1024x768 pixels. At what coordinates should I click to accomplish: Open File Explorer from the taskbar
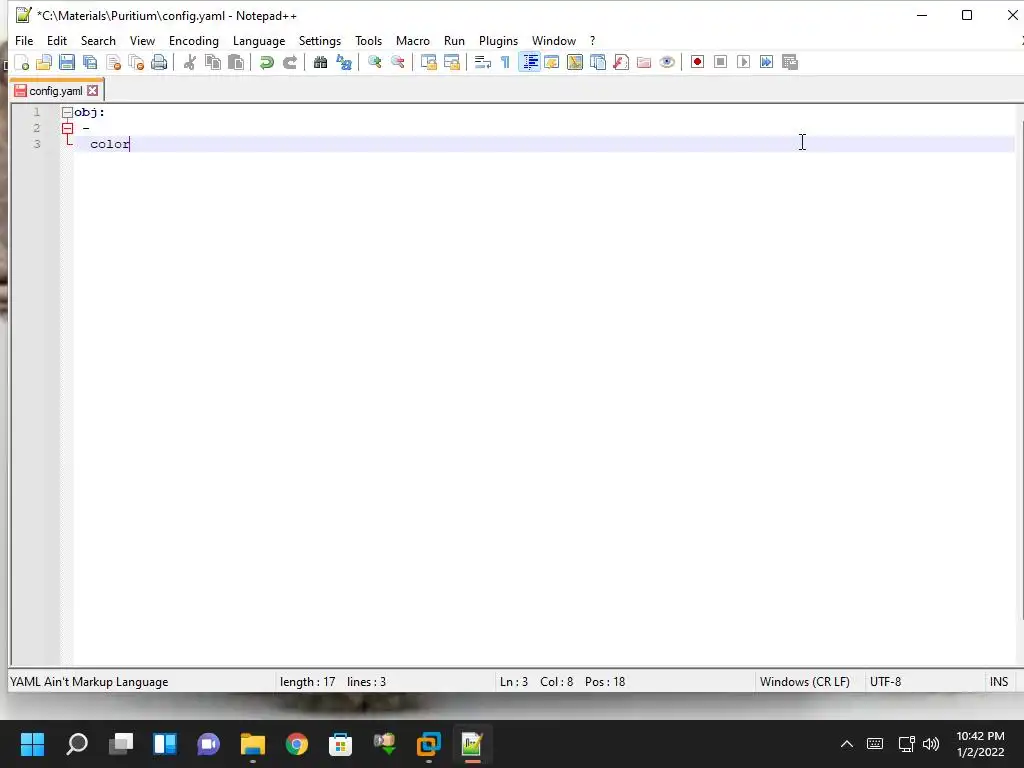(253, 744)
